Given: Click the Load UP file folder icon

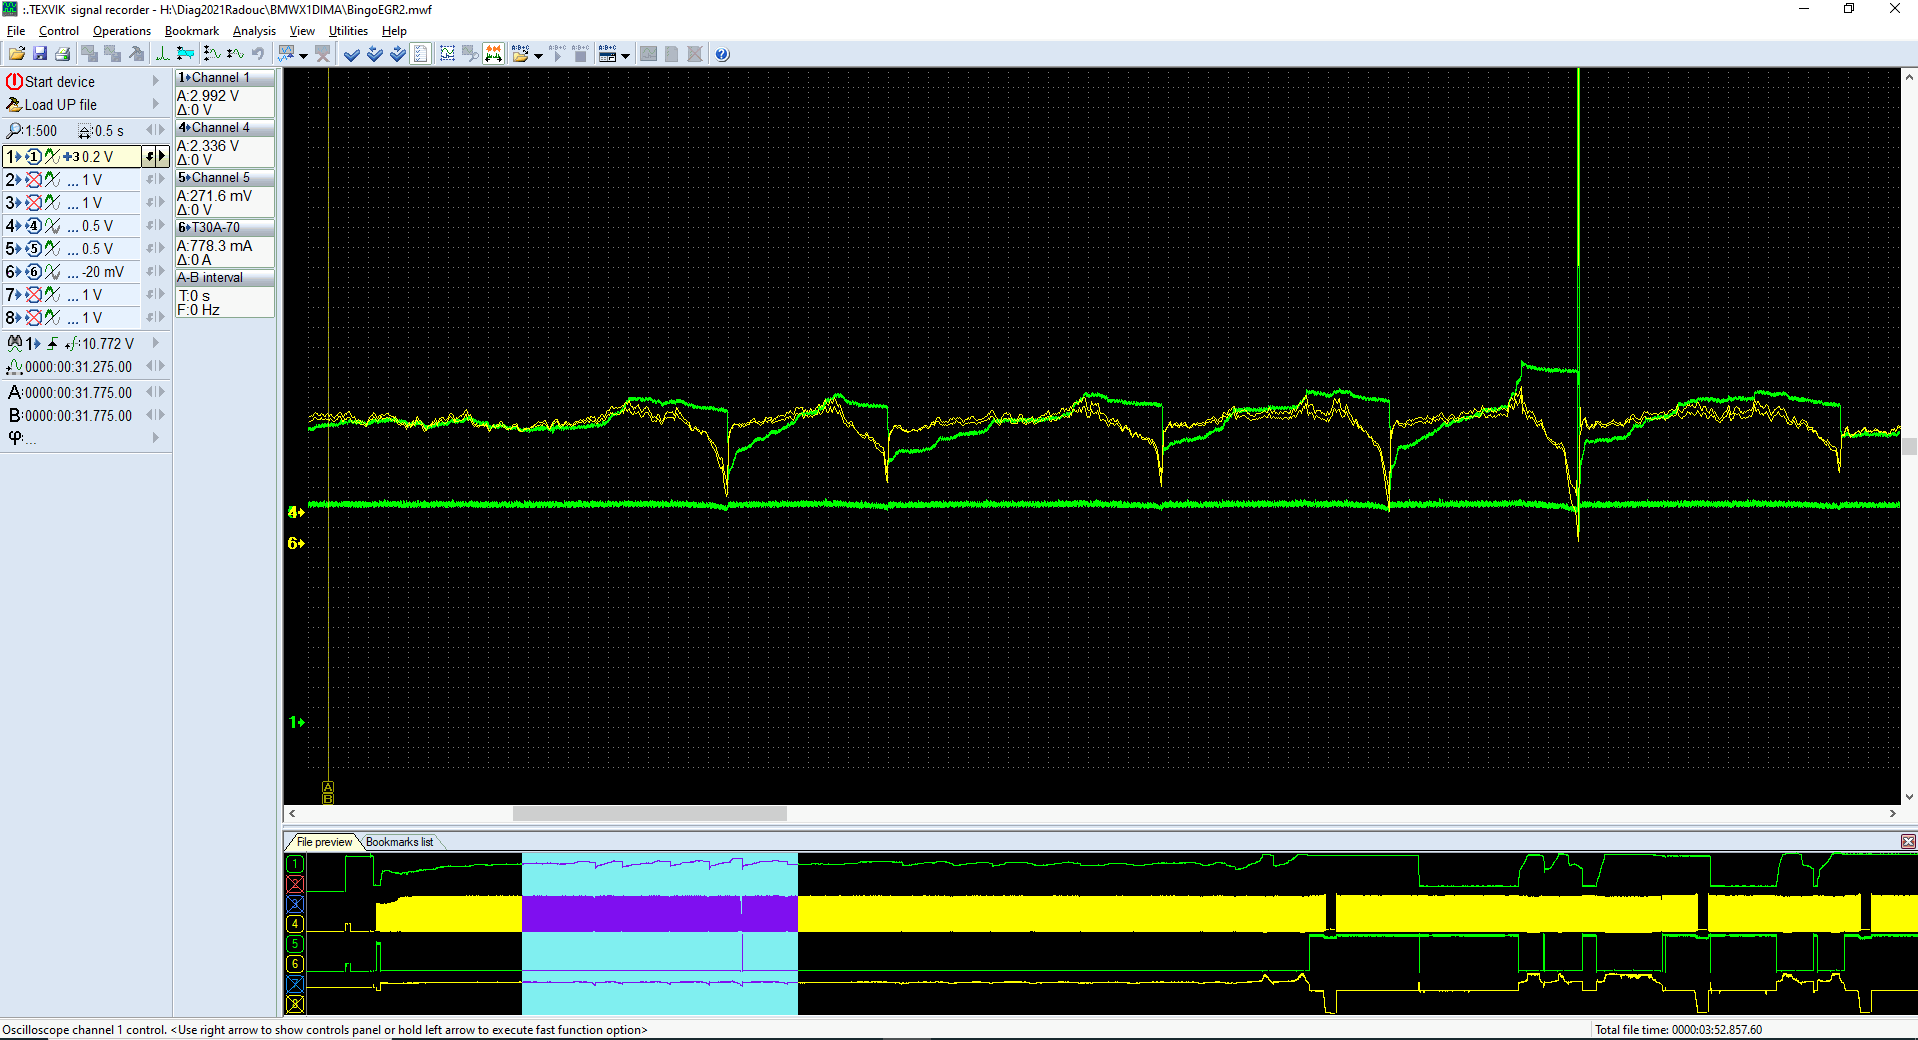Looking at the screenshot, I should (14, 104).
